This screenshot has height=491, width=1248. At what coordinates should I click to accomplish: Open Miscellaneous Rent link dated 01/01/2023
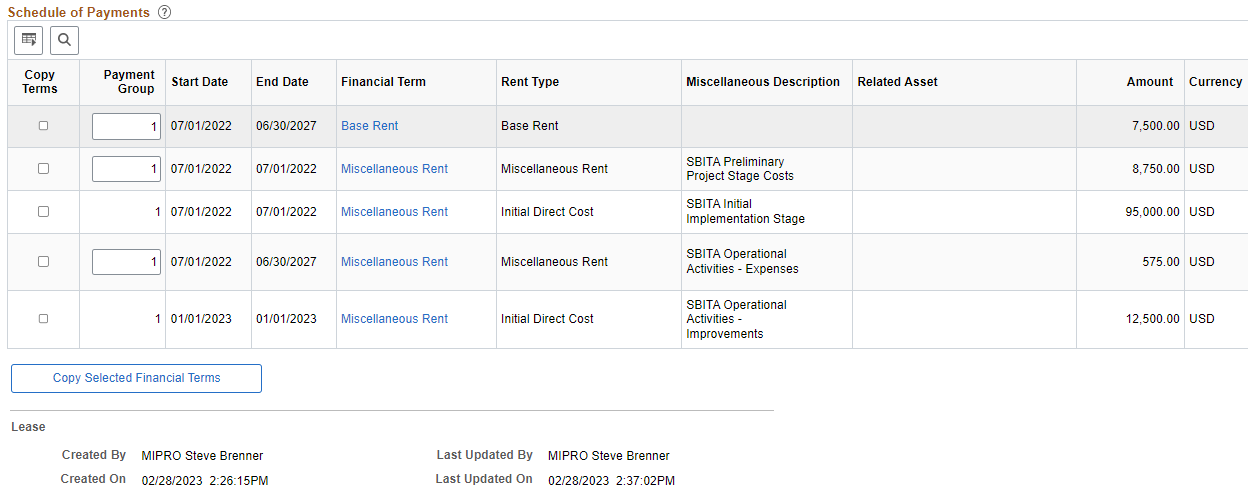click(394, 319)
